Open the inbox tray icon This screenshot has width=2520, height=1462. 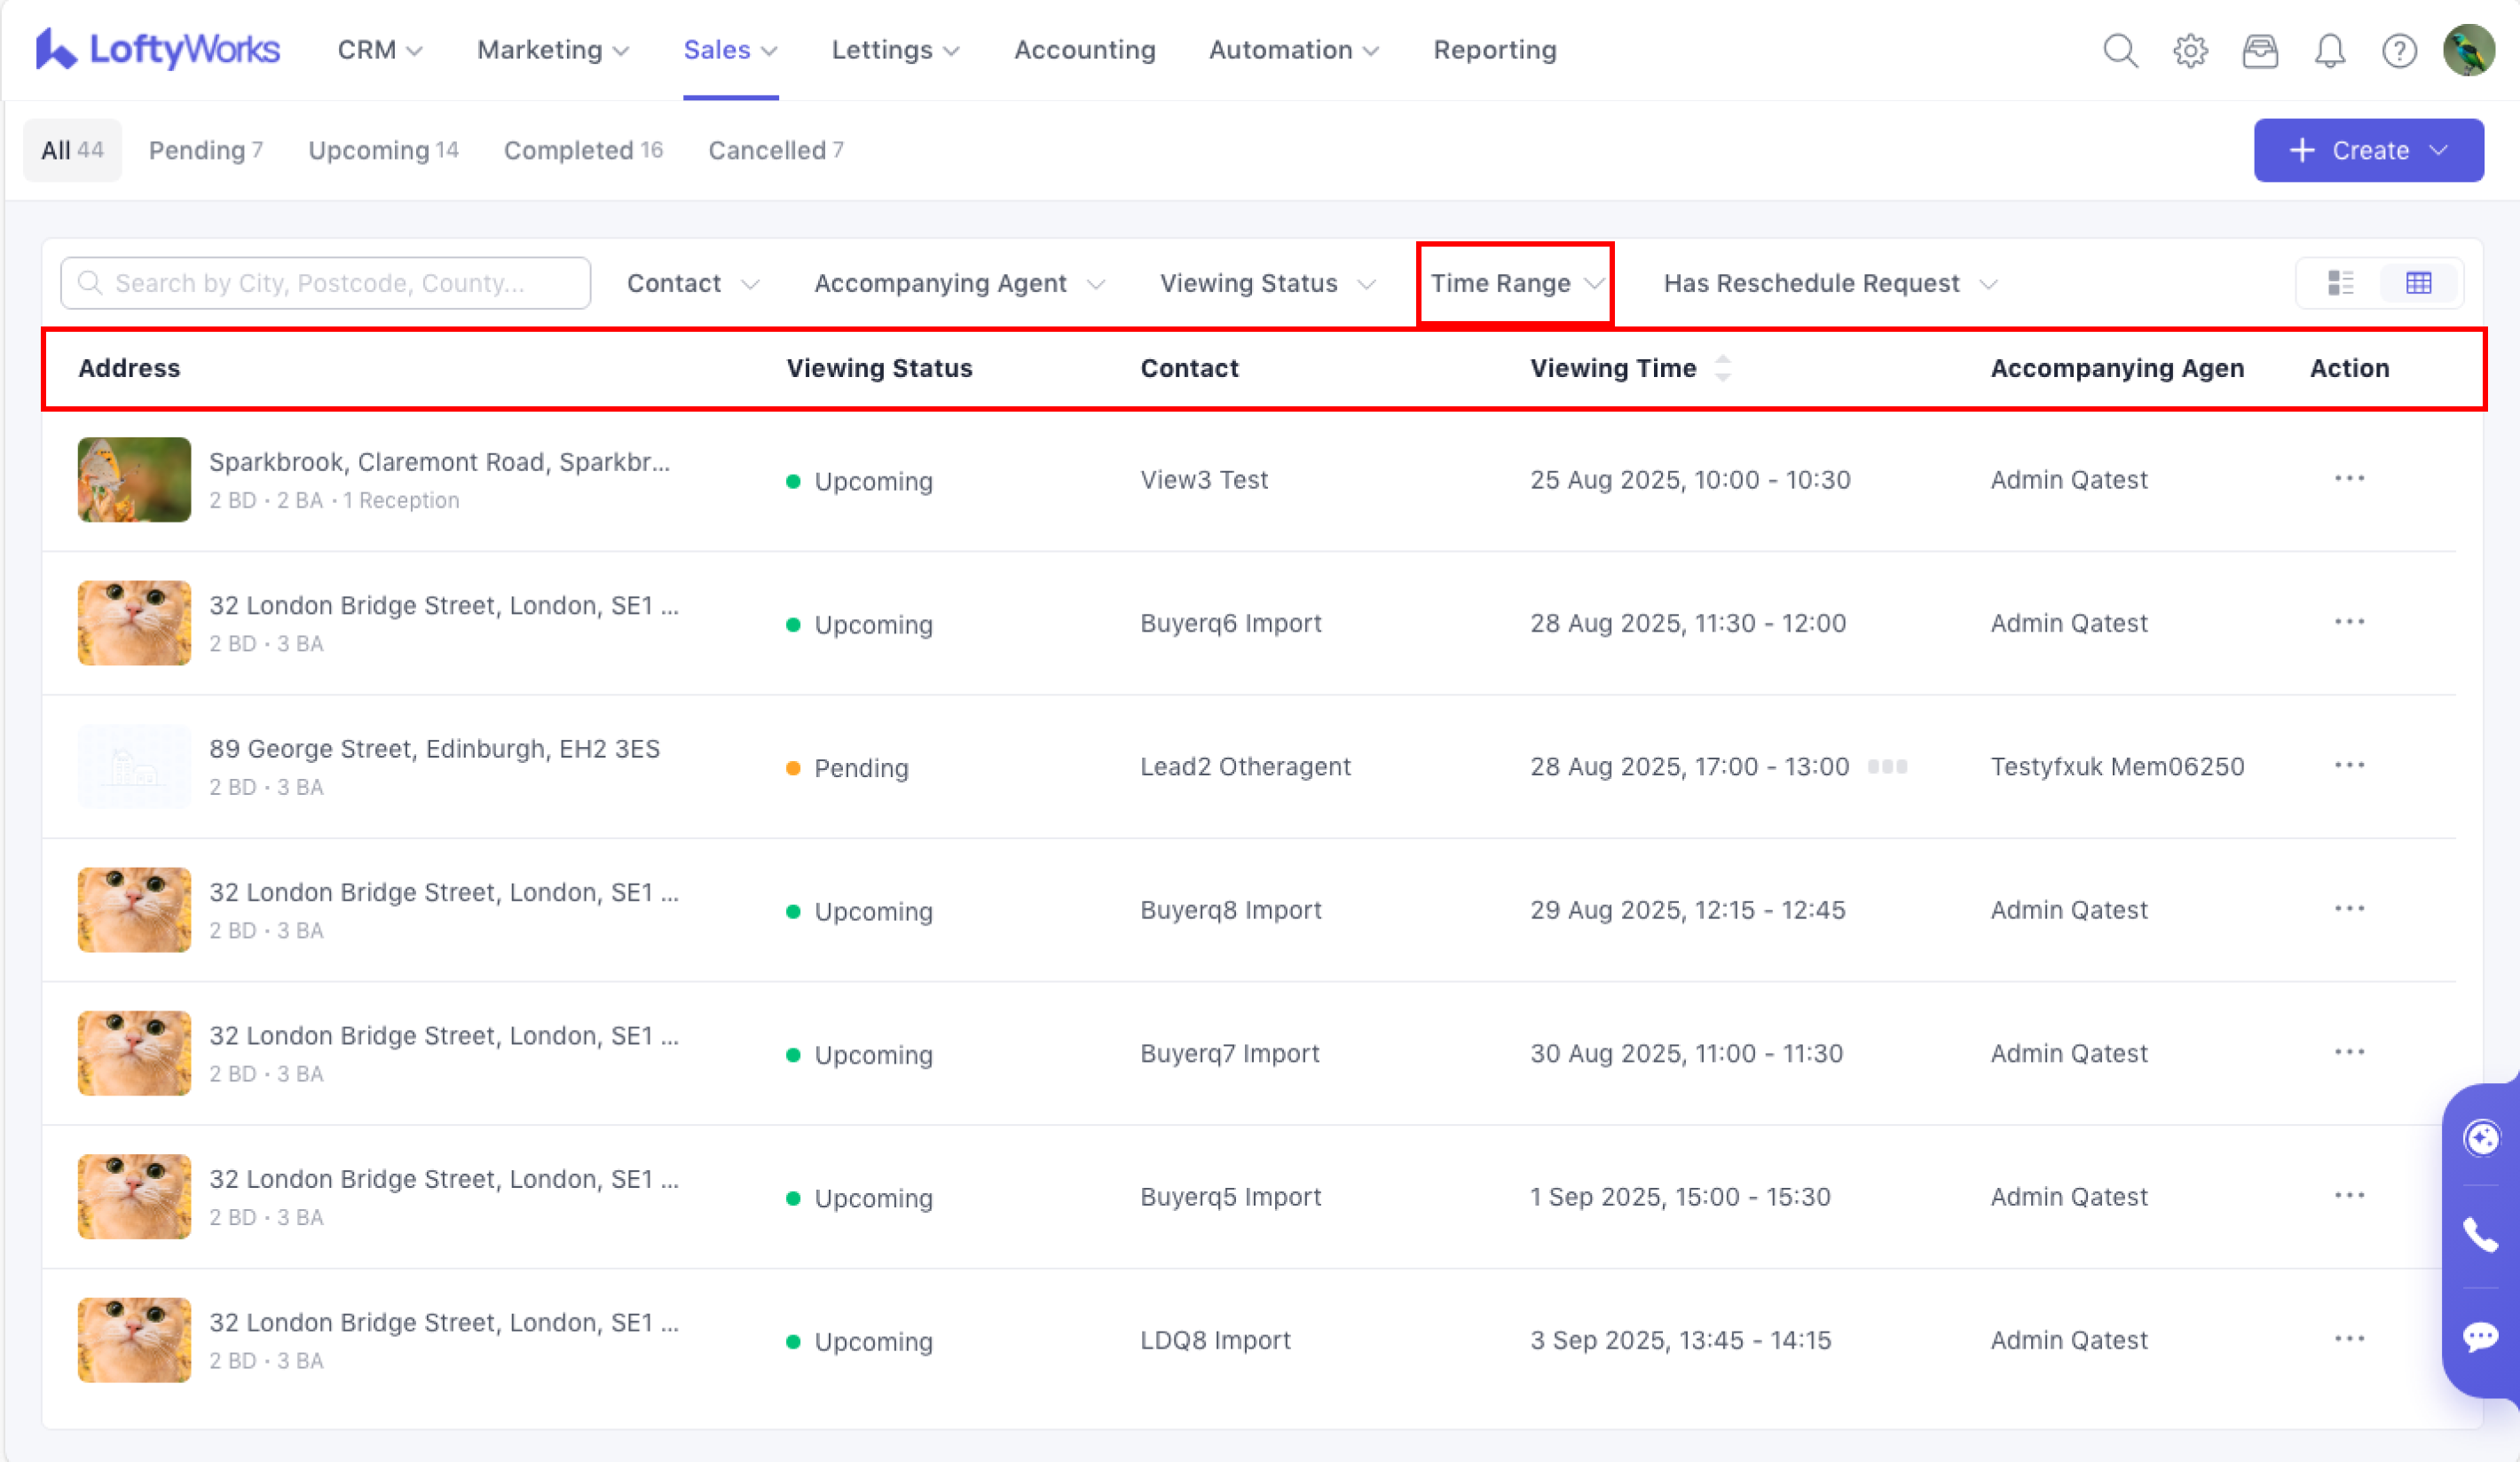(x=2260, y=50)
